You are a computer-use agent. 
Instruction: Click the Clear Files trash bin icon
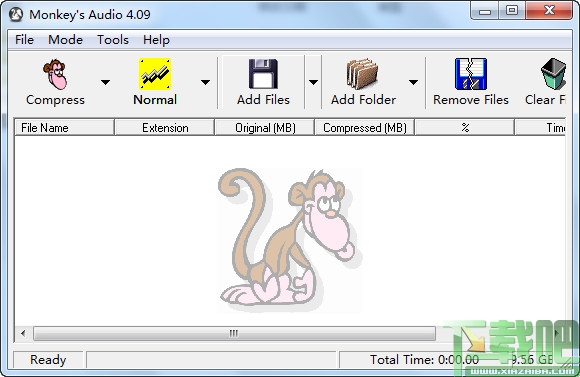[553, 74]
